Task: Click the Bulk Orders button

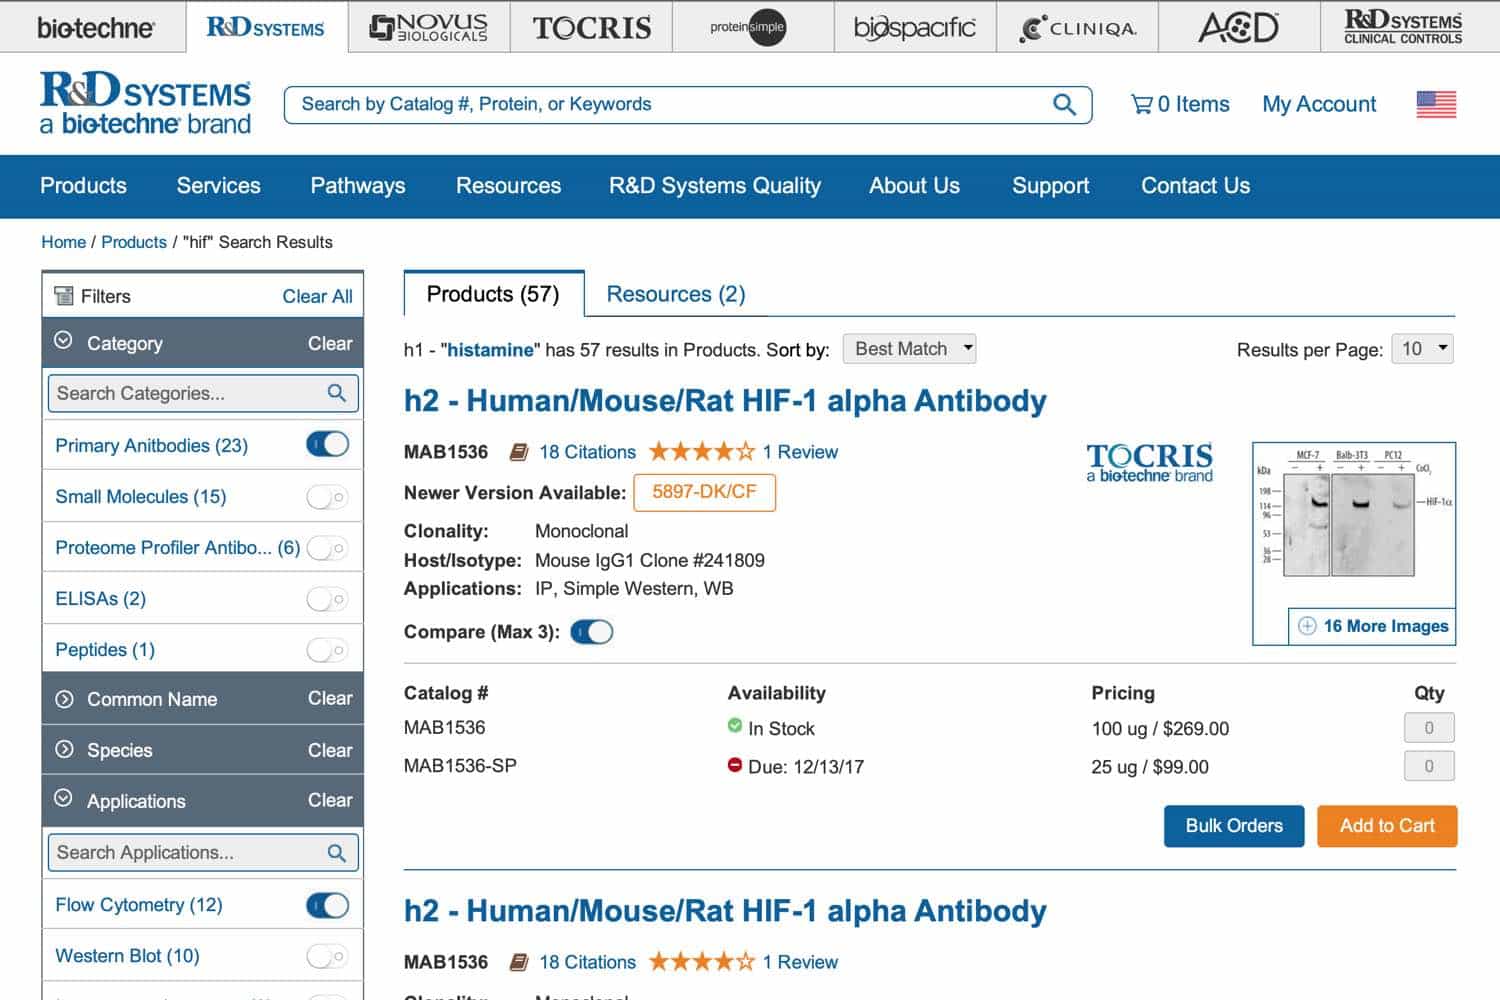Action: pyautogui.click(x=1234, y=826)
